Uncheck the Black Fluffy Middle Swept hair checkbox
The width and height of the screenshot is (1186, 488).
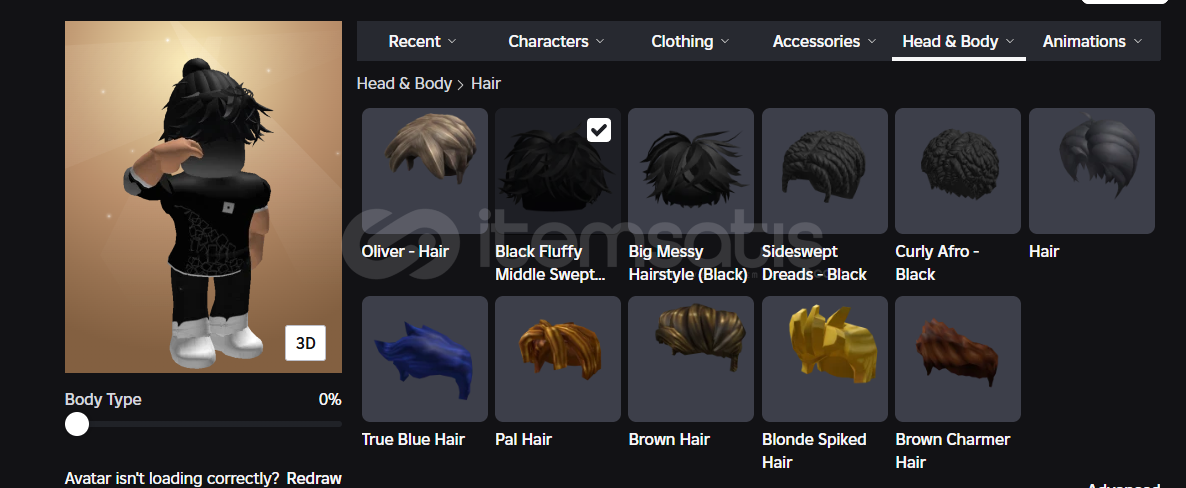tap(599, 130)
